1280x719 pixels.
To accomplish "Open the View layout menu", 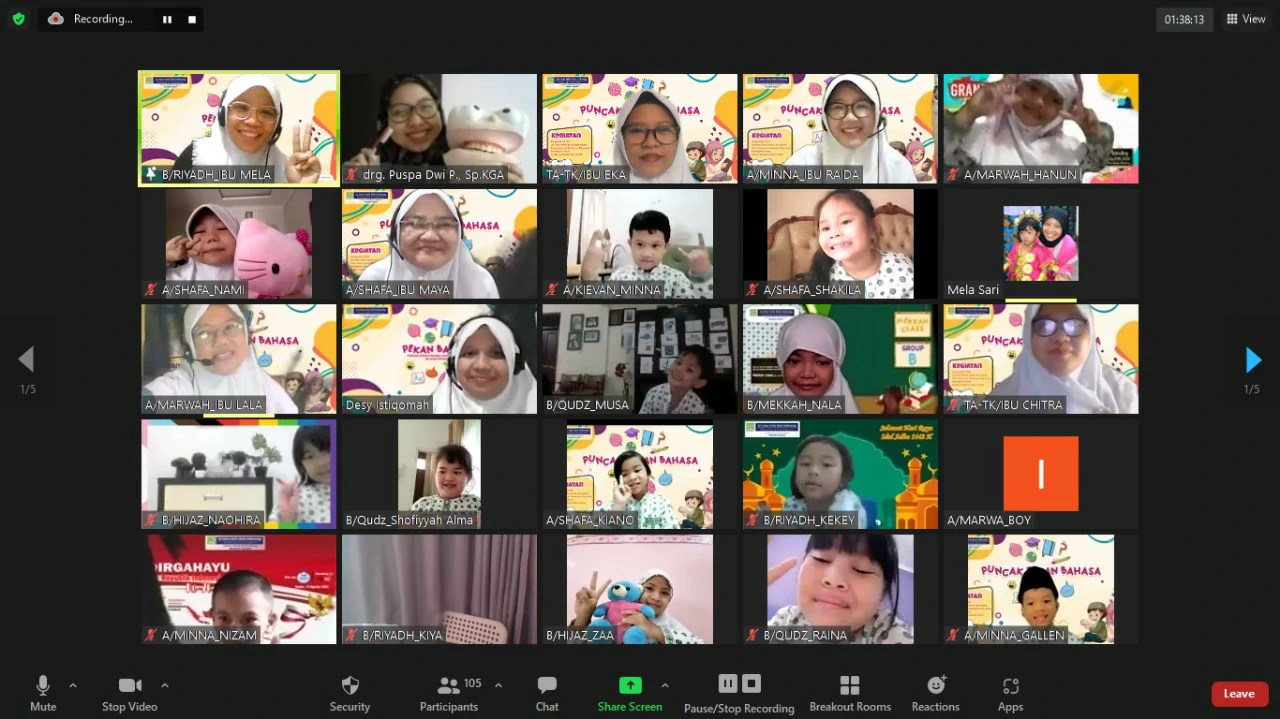I will coord(1245,19).
